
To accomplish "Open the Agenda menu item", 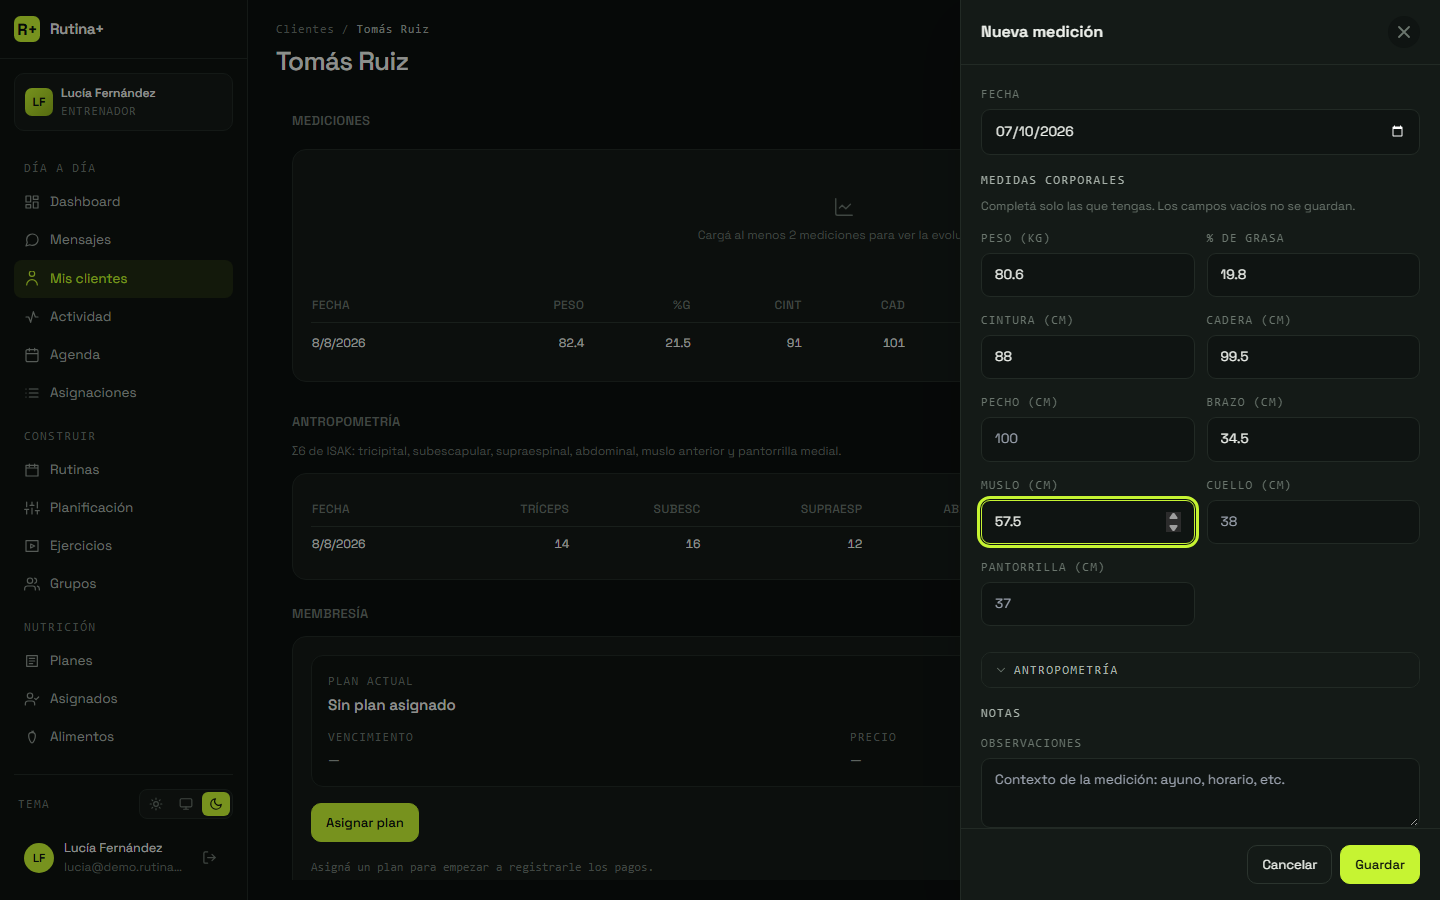I will (124, 355).
